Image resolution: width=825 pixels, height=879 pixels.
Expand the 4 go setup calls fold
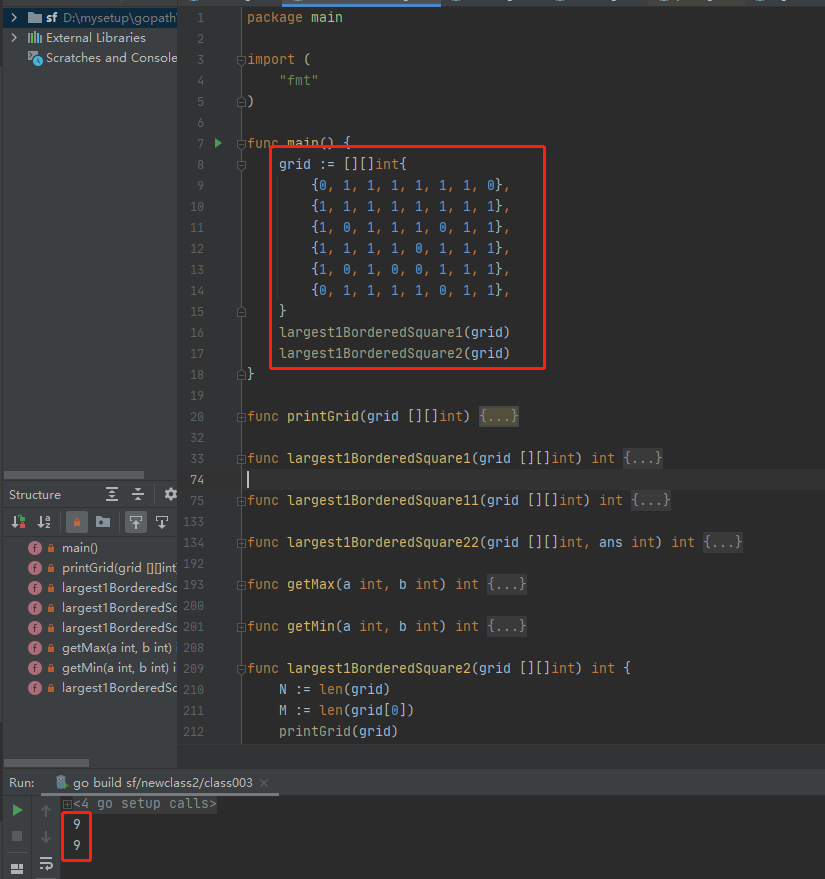(67, 804)
